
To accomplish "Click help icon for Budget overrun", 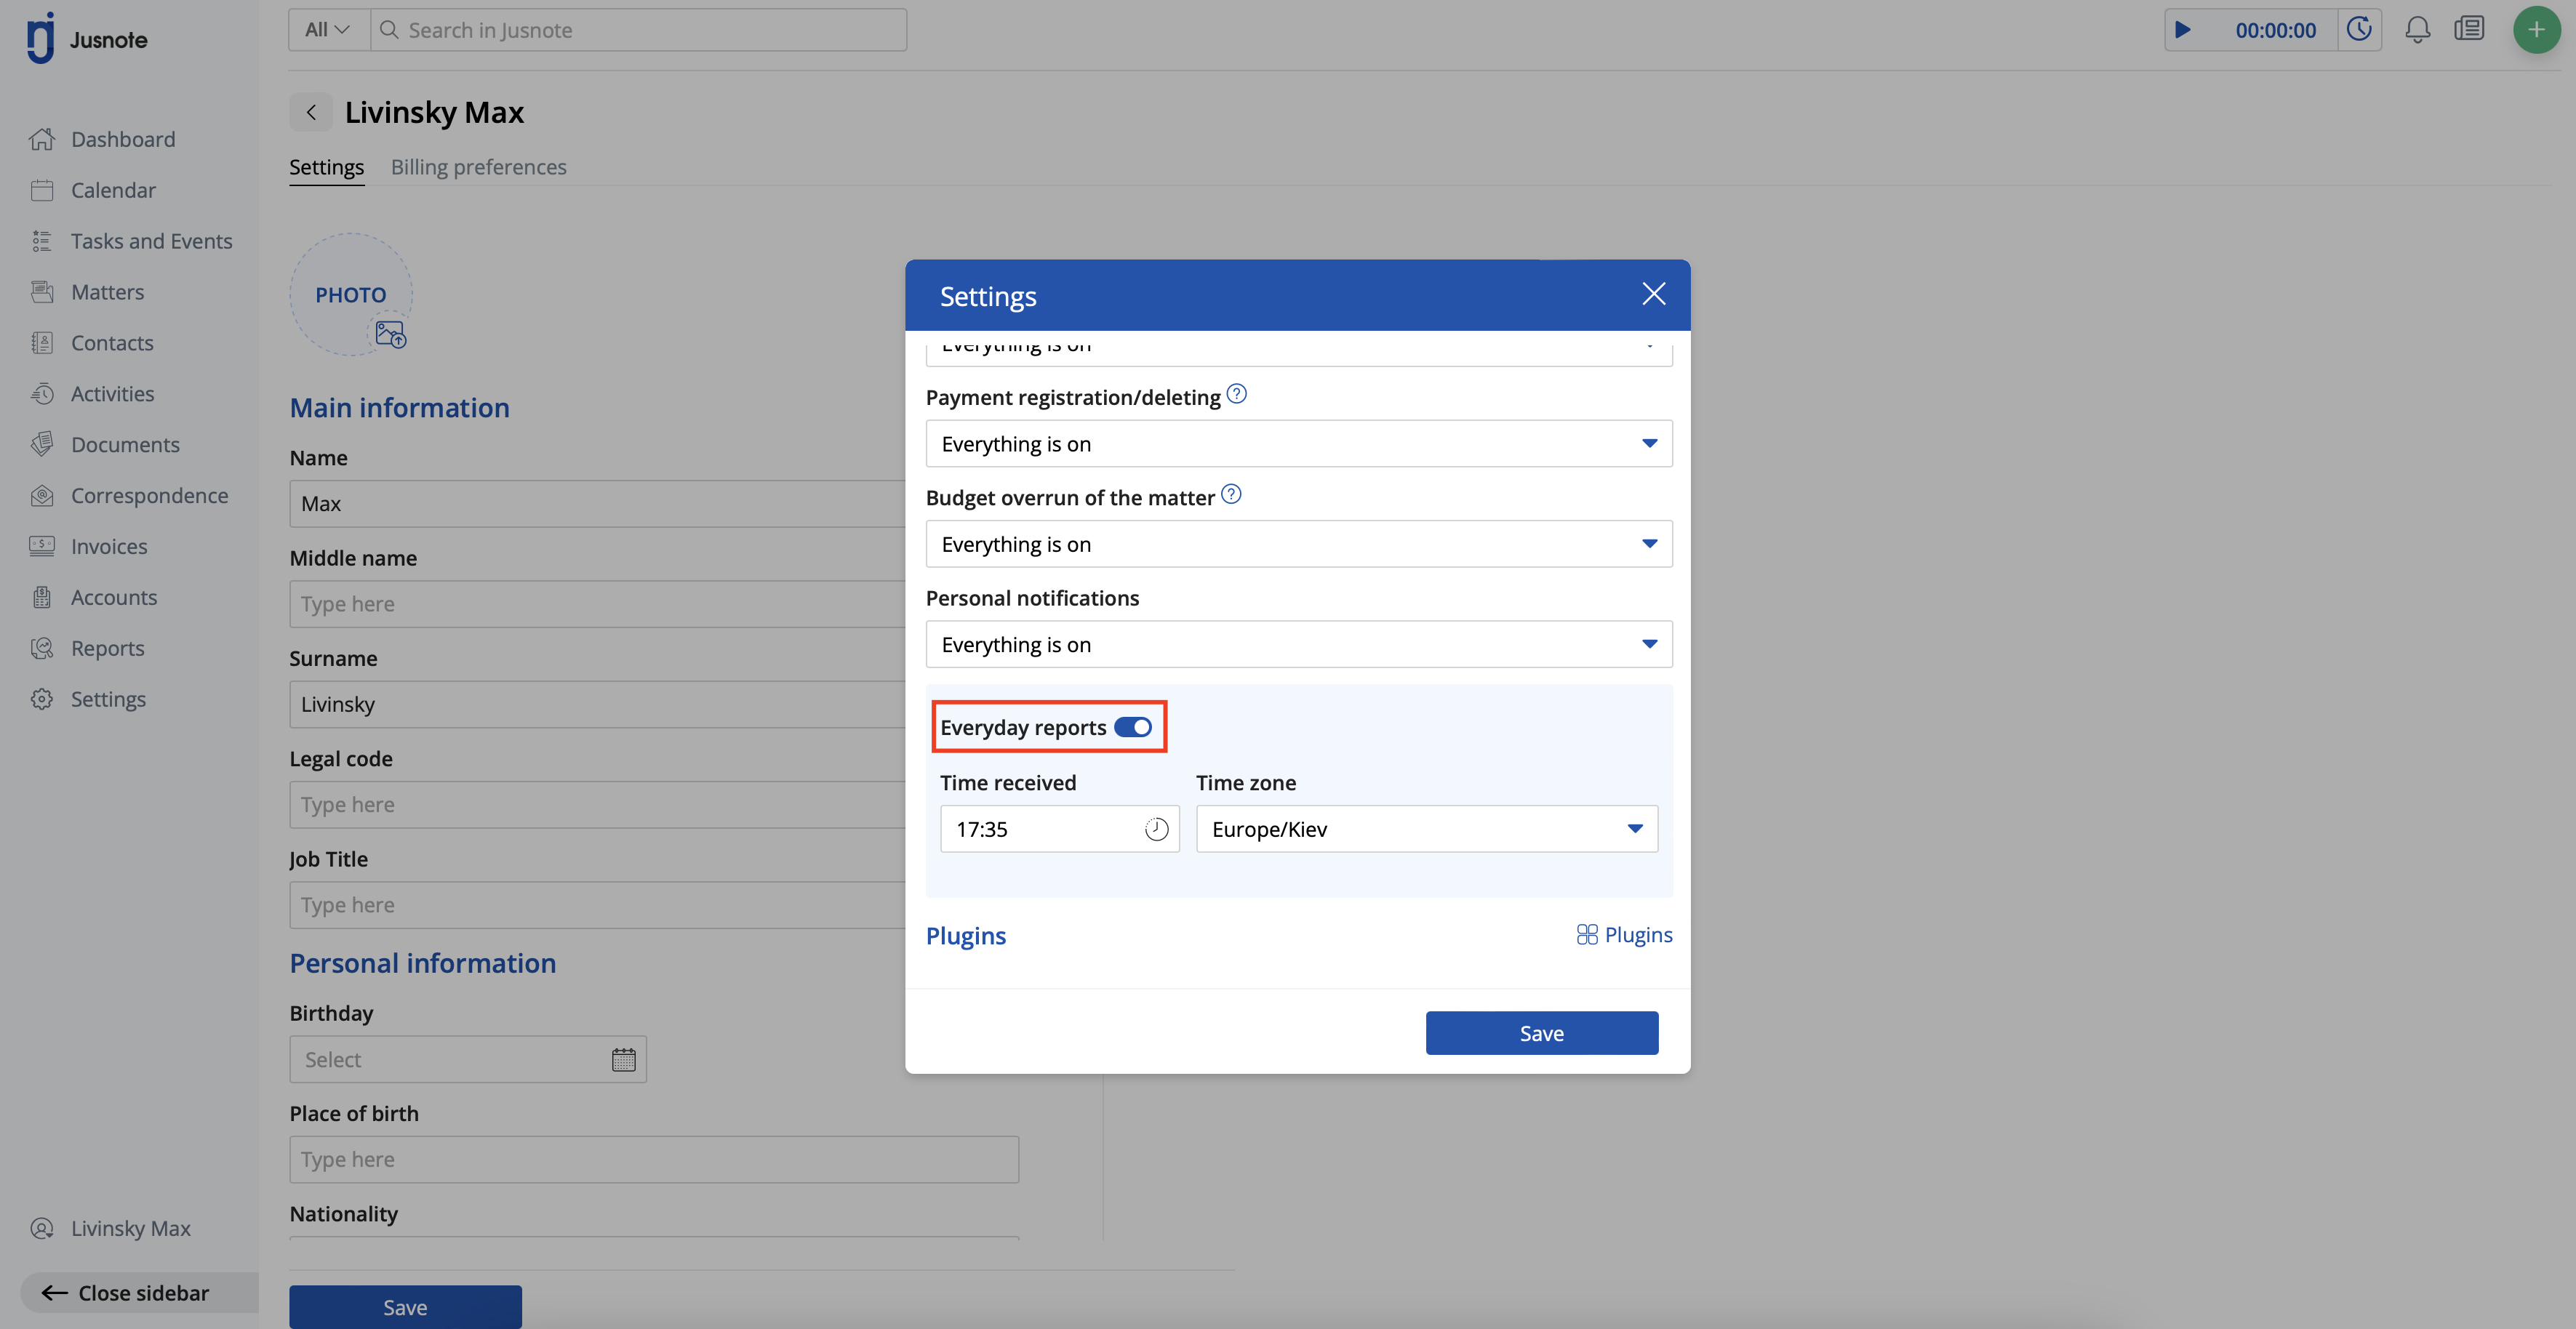I will coord(1231,494).
